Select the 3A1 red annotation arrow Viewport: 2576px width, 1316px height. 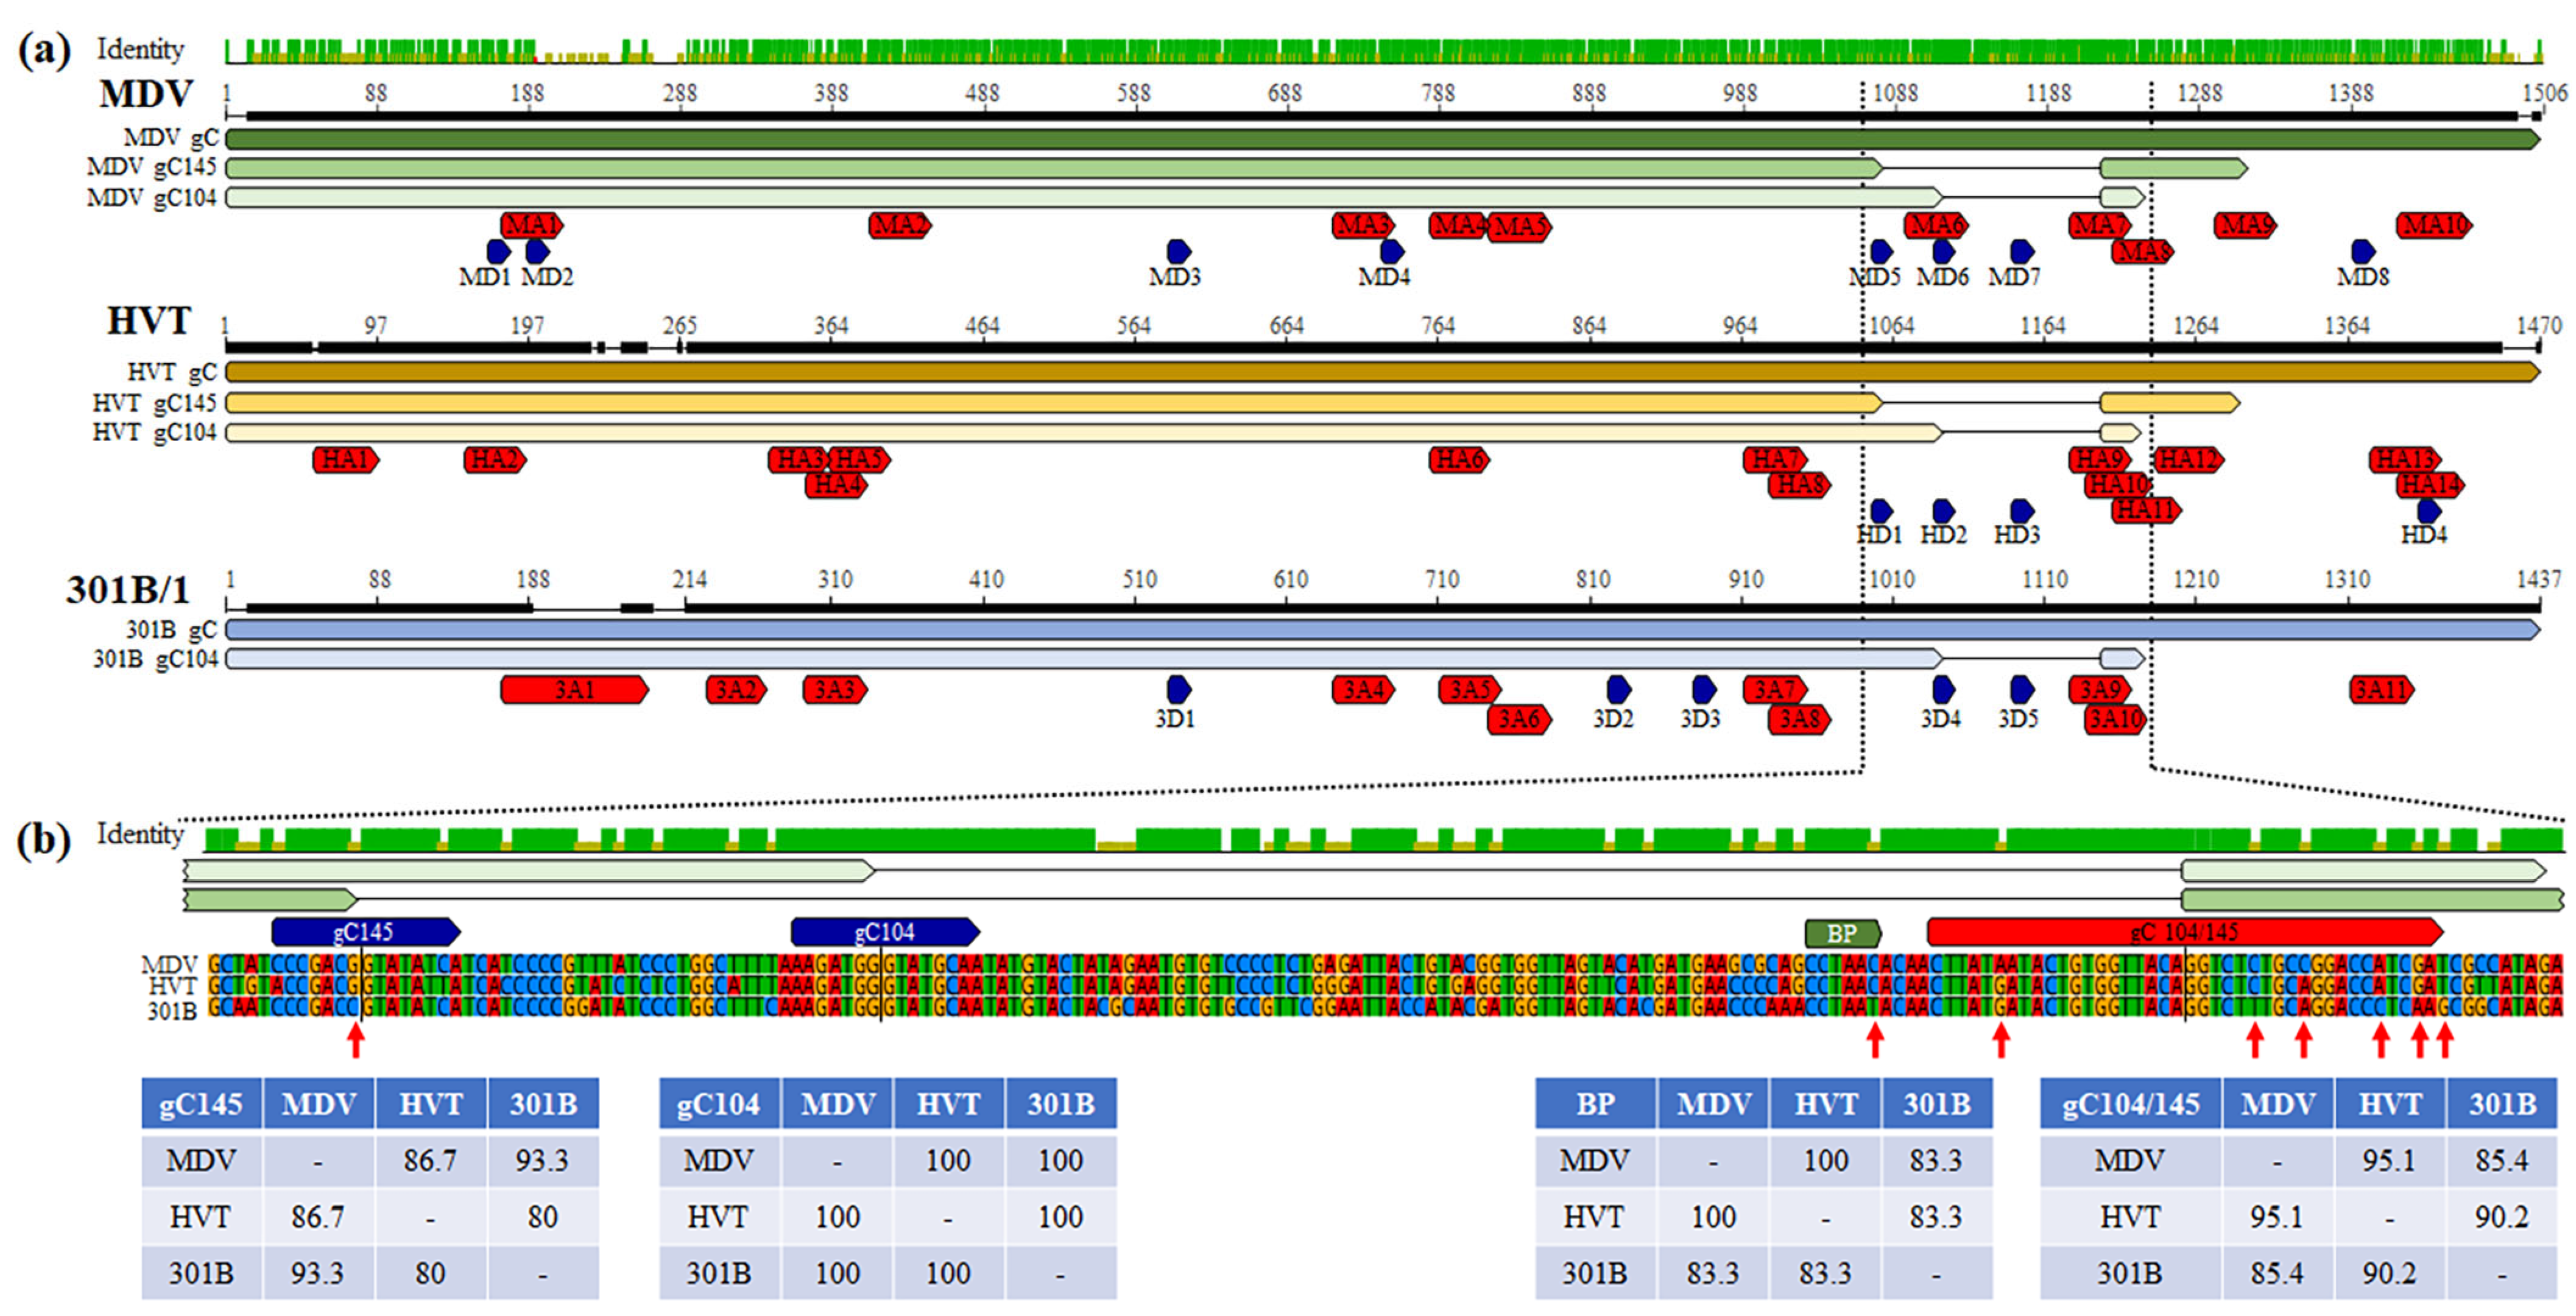coord(574,690)
